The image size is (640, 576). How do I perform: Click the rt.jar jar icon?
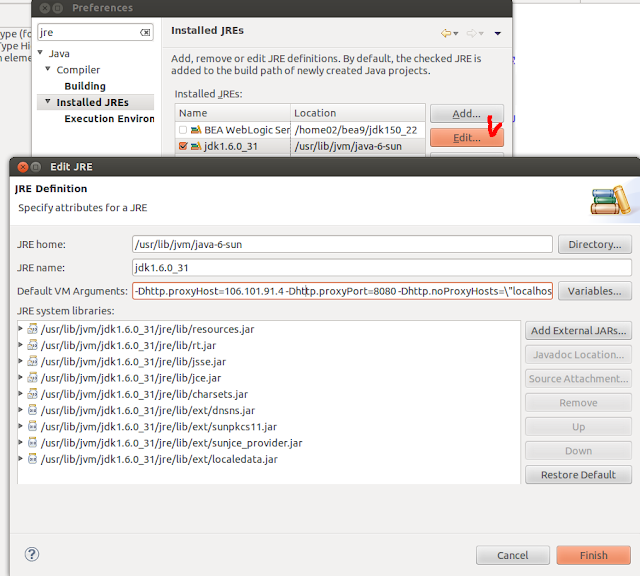[33, 345]
